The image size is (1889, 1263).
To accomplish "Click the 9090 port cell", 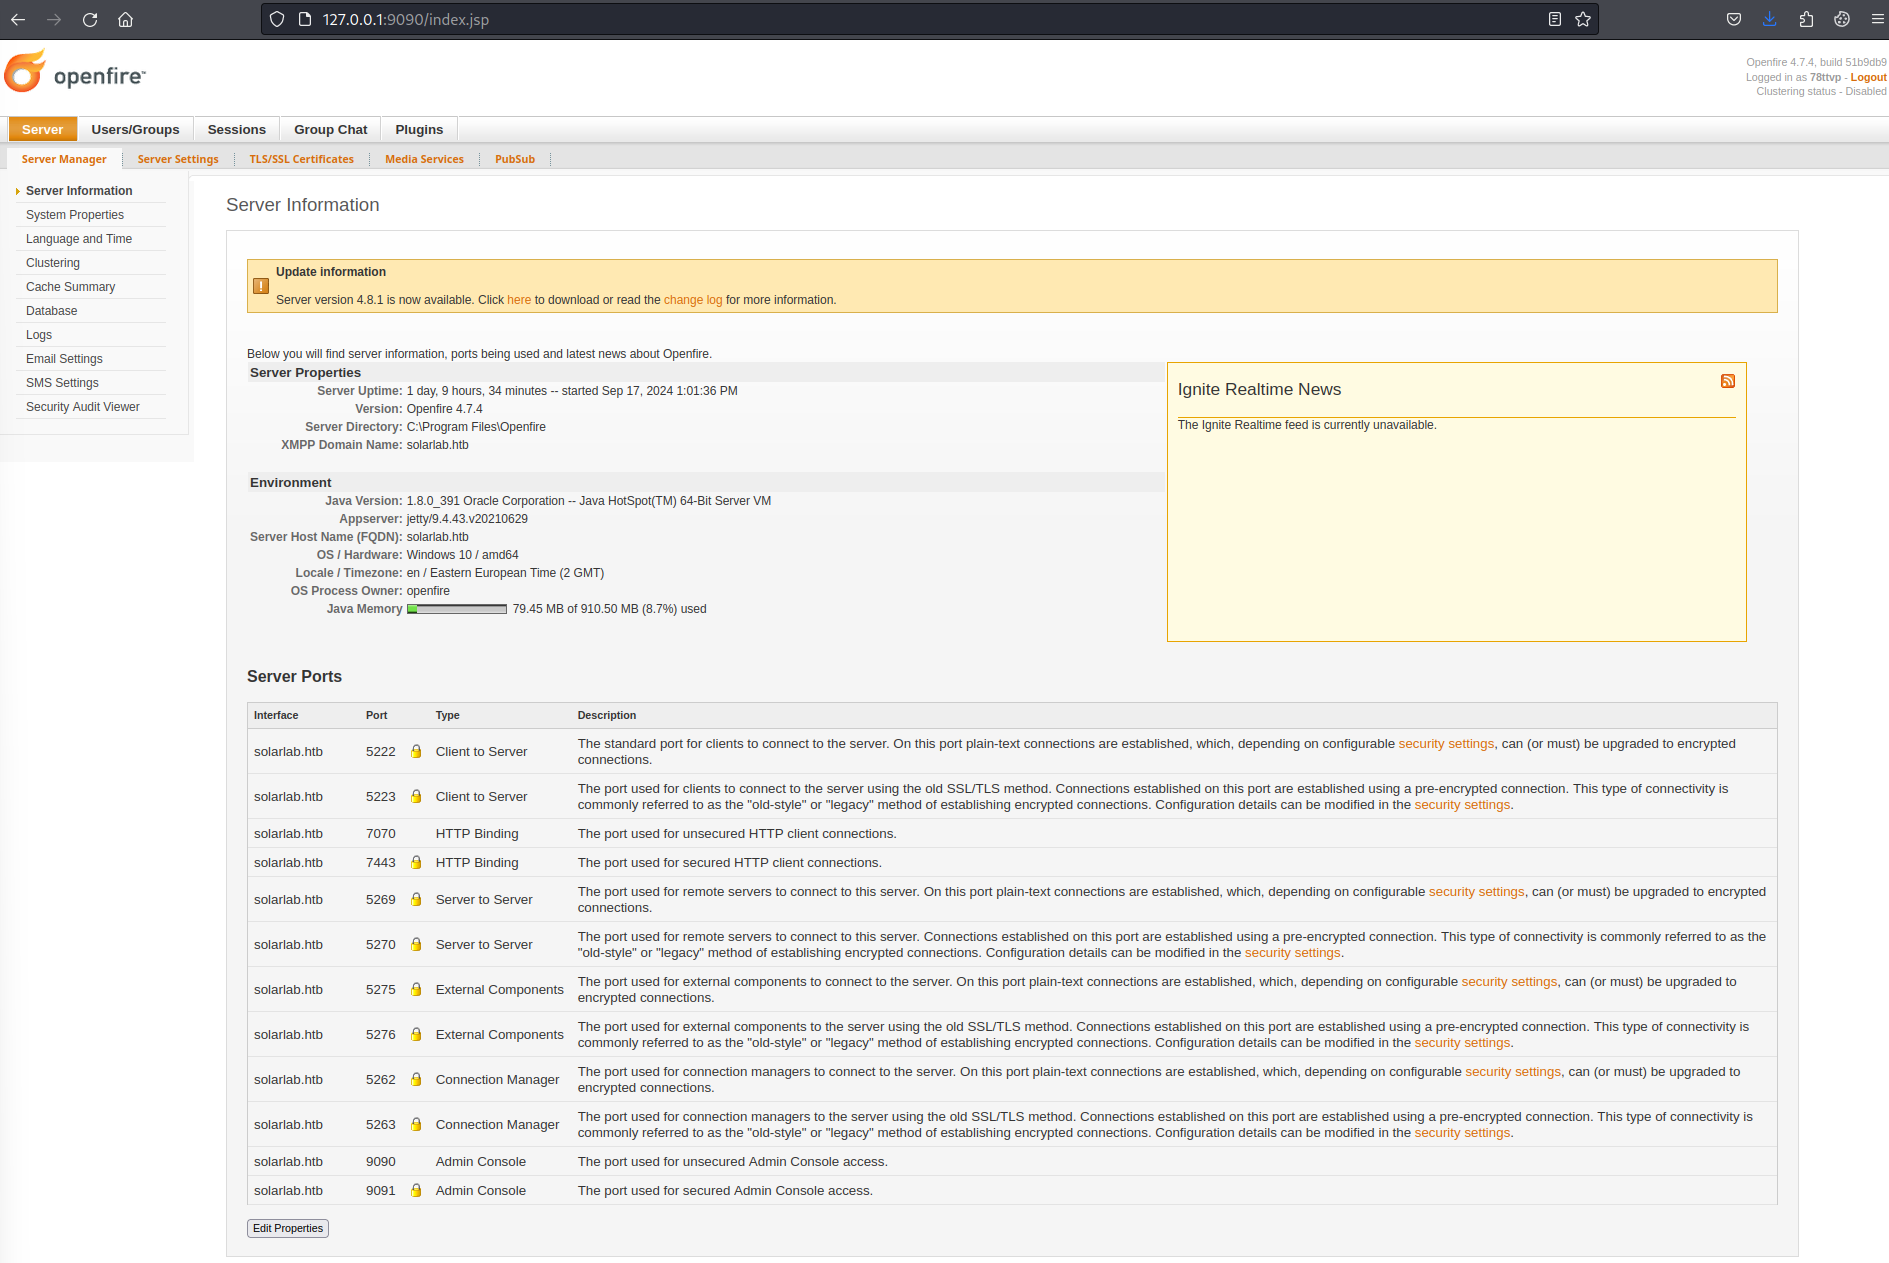I will click(x=381, y=1161).
